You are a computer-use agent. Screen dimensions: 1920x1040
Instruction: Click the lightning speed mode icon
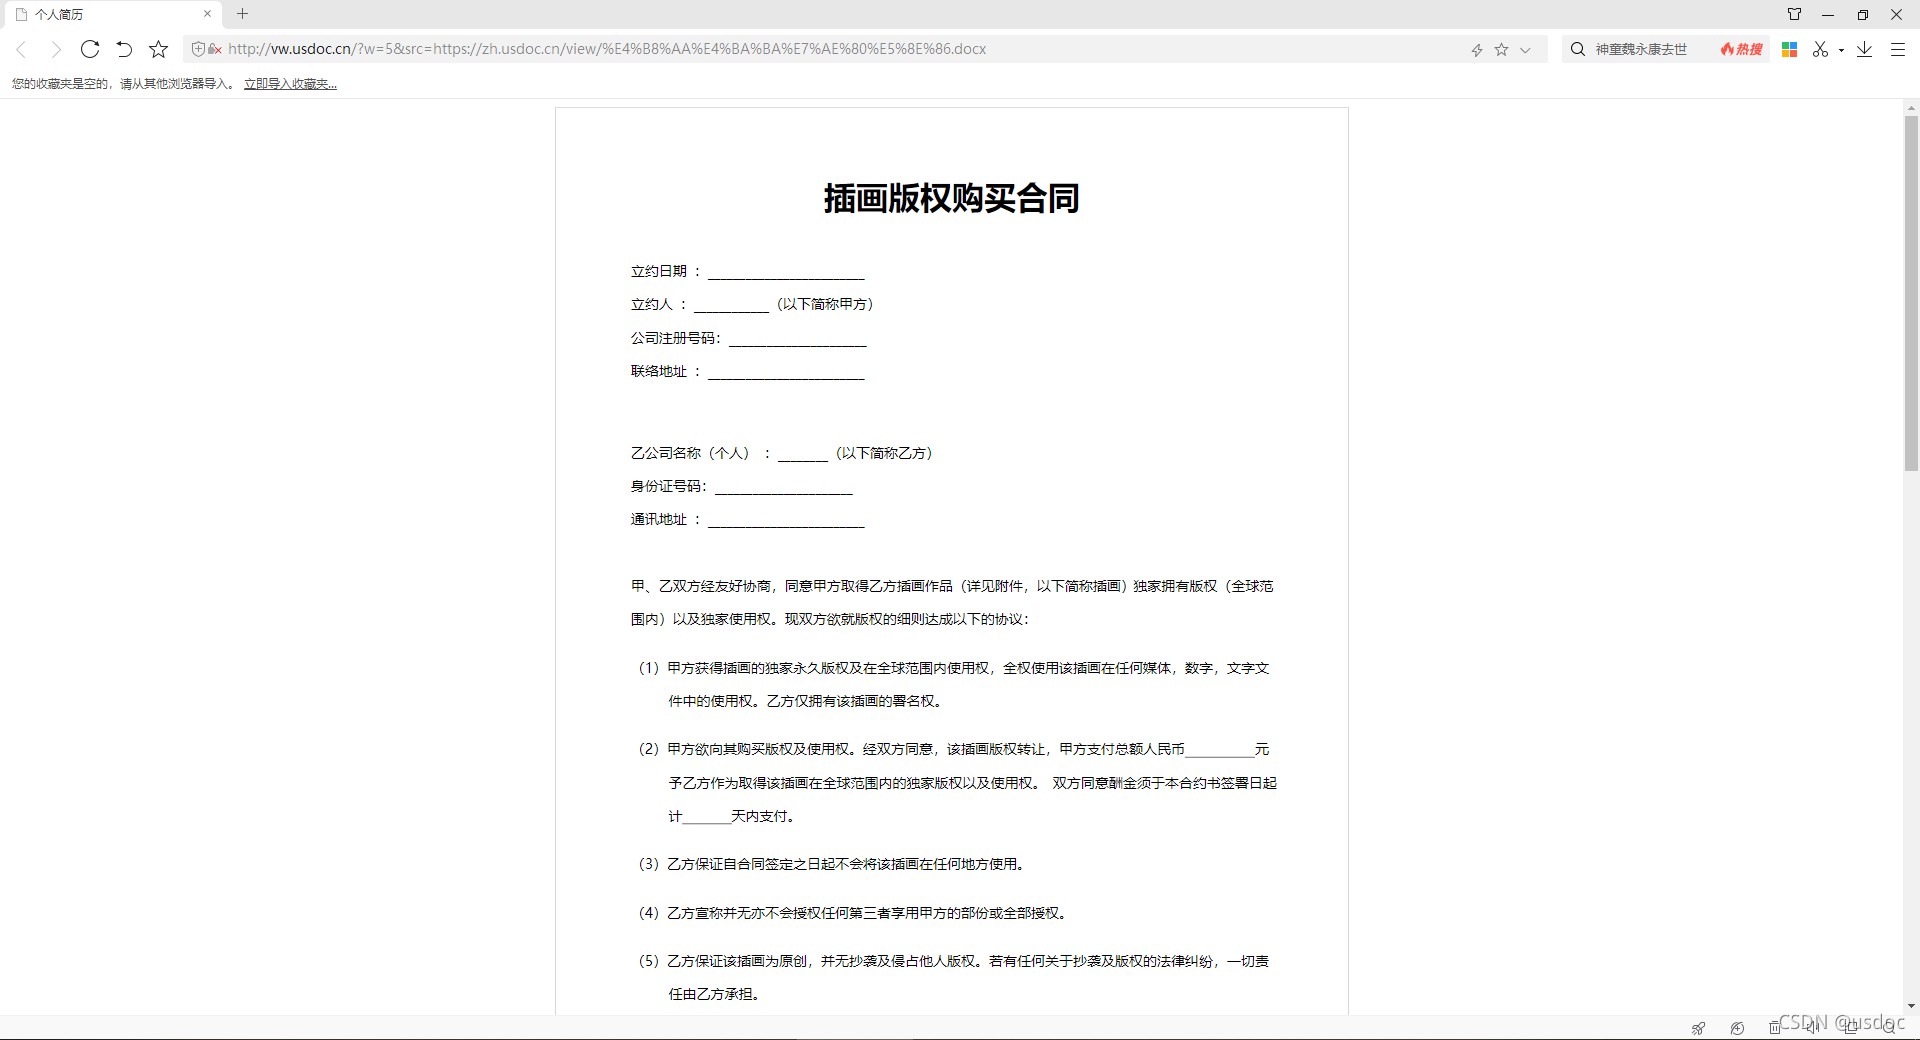[1476, 50]
